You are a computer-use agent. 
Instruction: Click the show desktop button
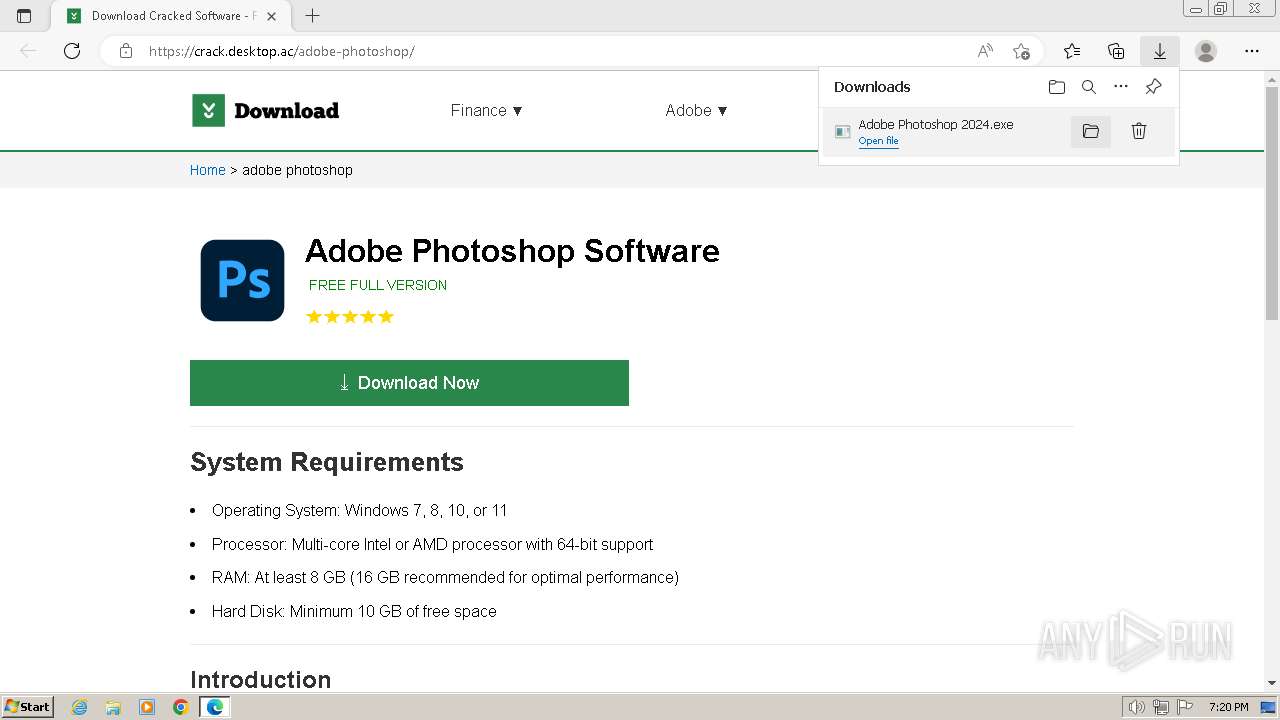point(1268,707)
